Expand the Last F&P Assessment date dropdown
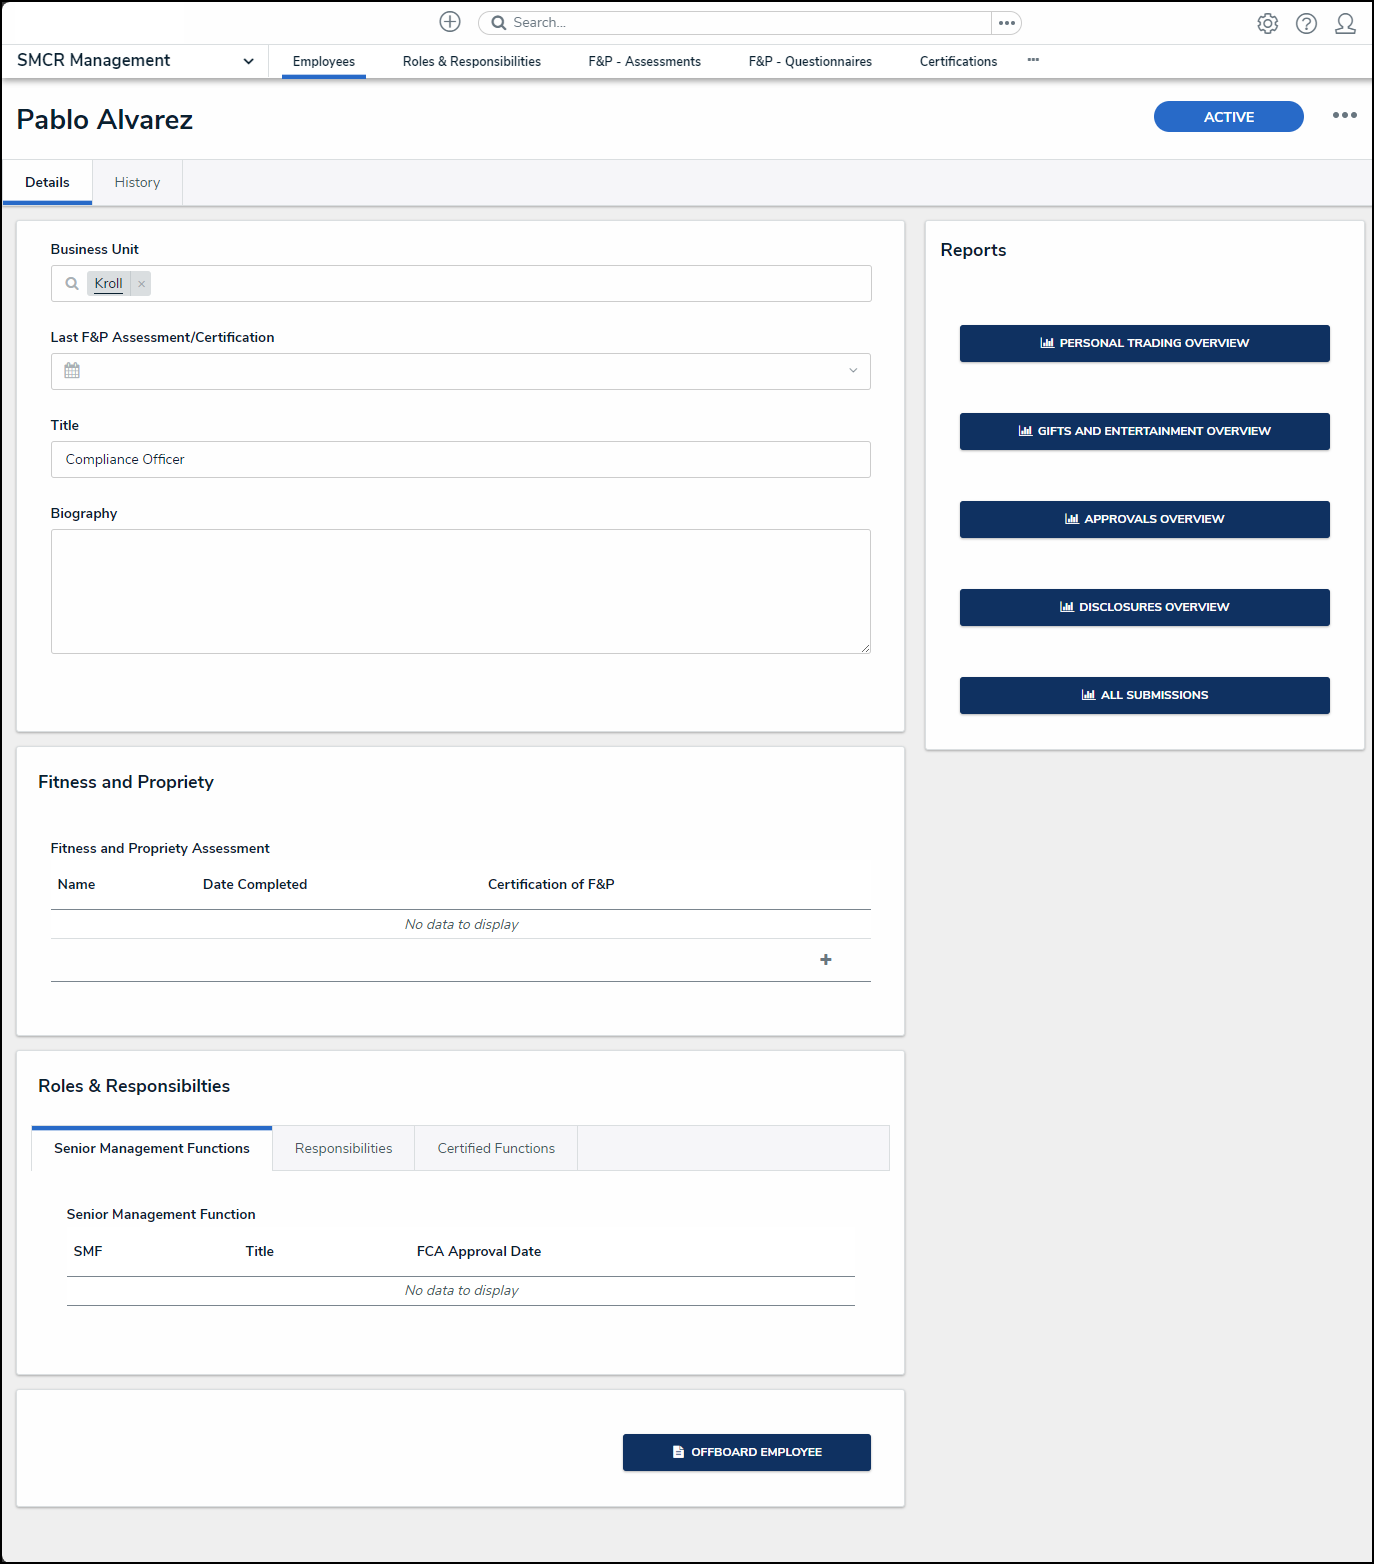This screenshot has height=1564, width=1374. [x=852, y=371]
